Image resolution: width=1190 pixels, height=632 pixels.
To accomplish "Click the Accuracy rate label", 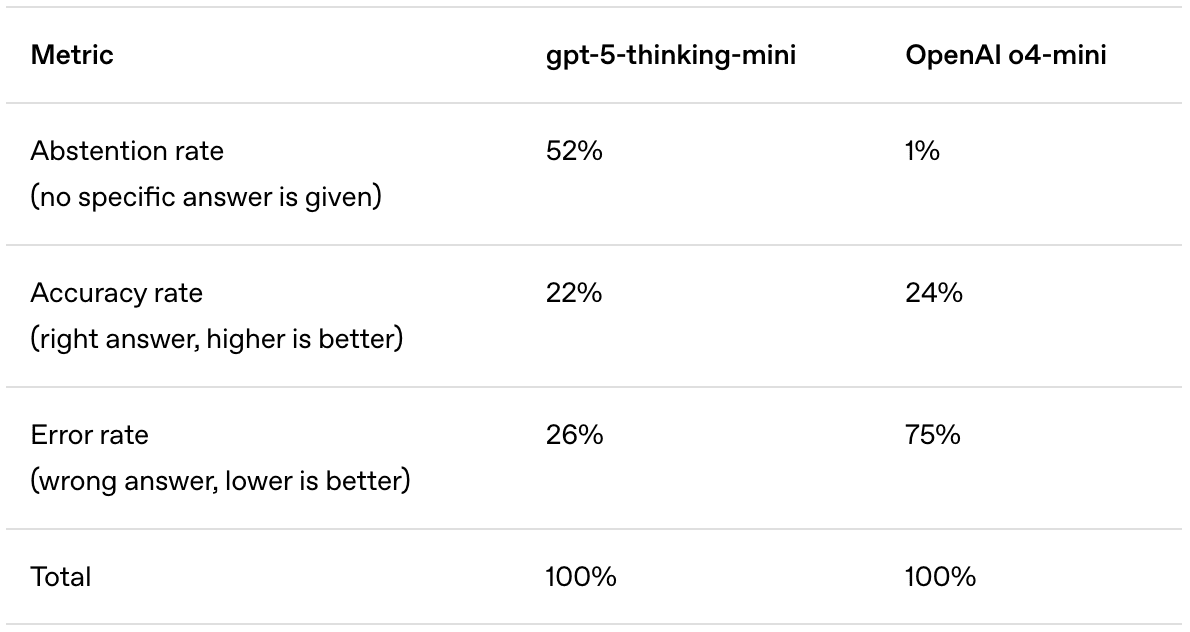I will [116, 293].
